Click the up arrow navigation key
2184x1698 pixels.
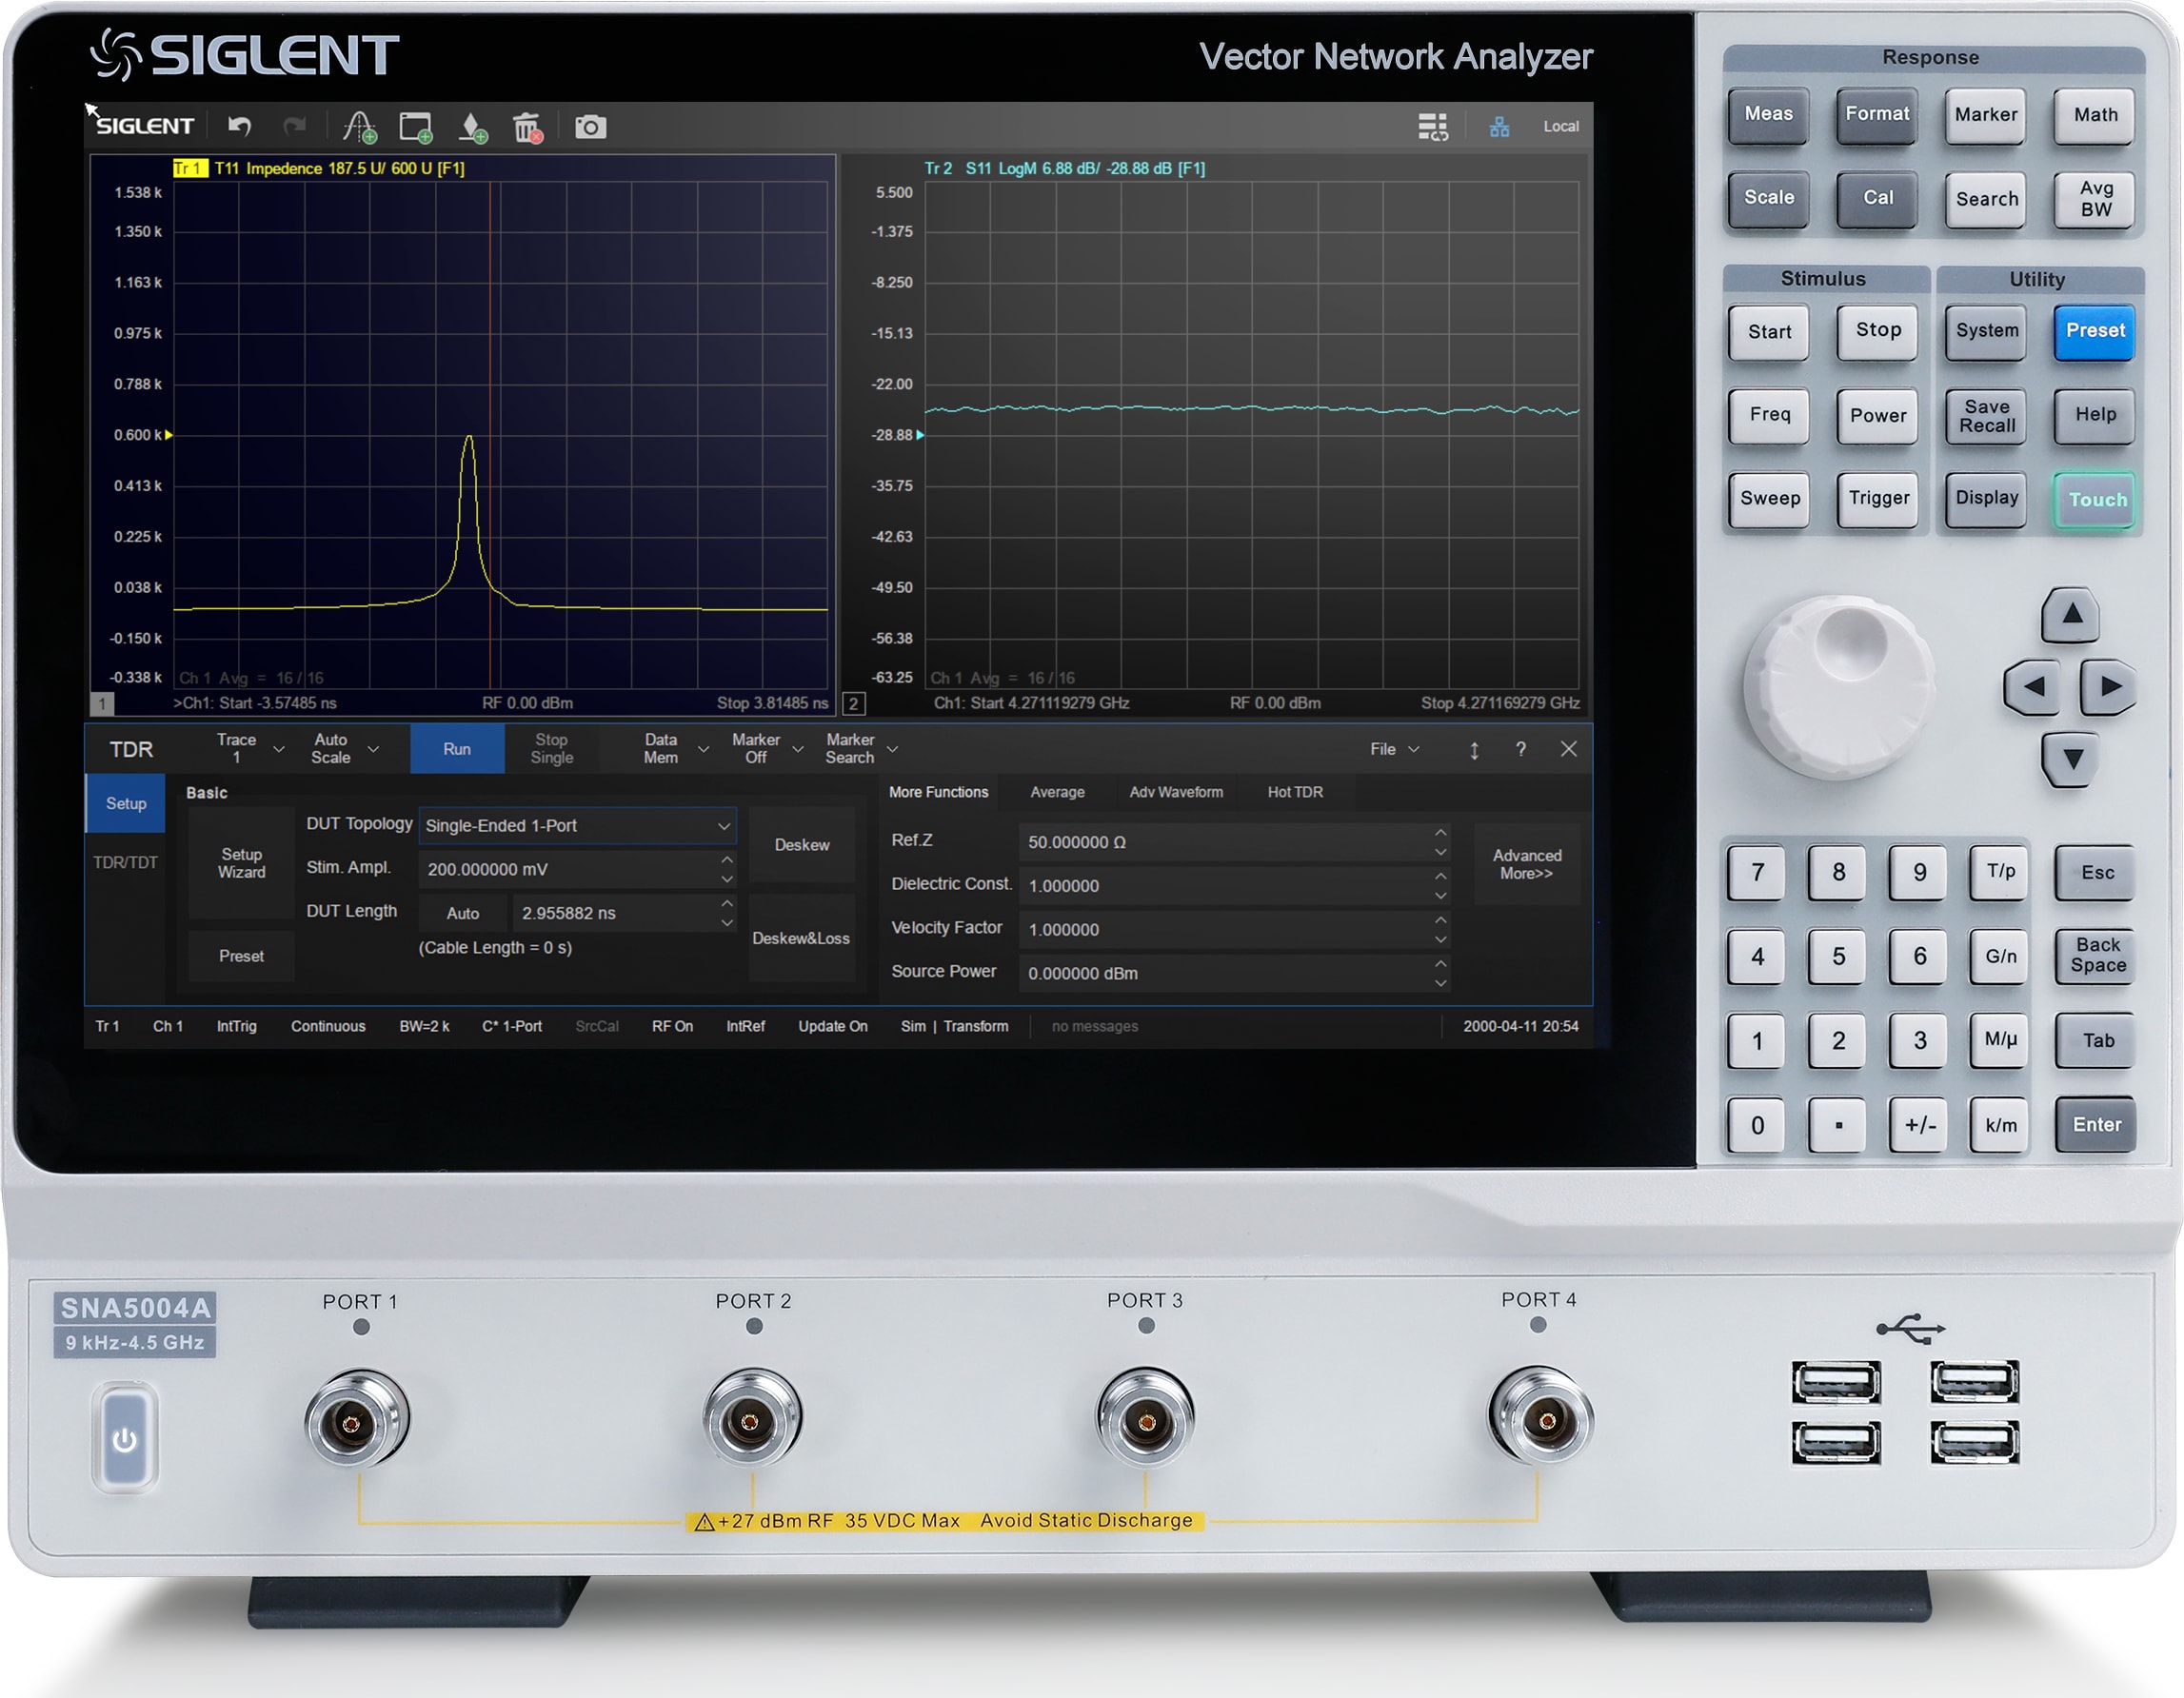(2071, 614)
